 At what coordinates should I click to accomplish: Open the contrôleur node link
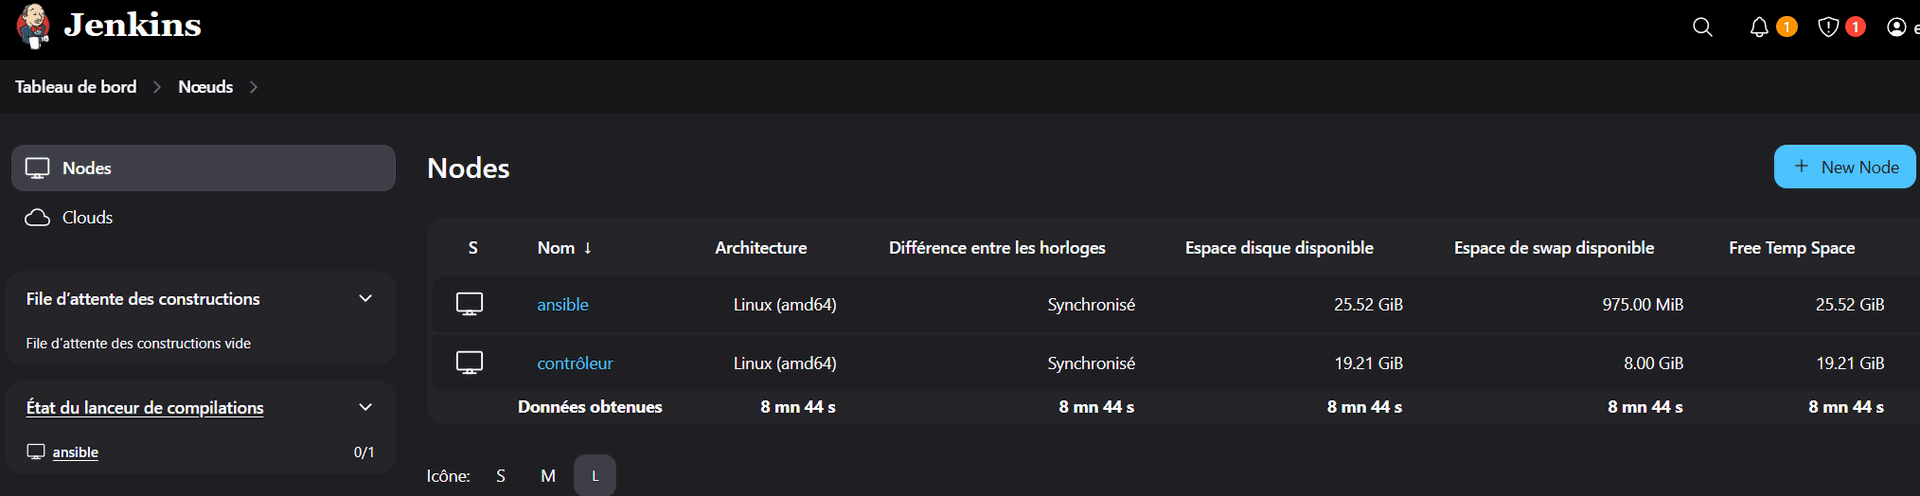click(575, 363)
